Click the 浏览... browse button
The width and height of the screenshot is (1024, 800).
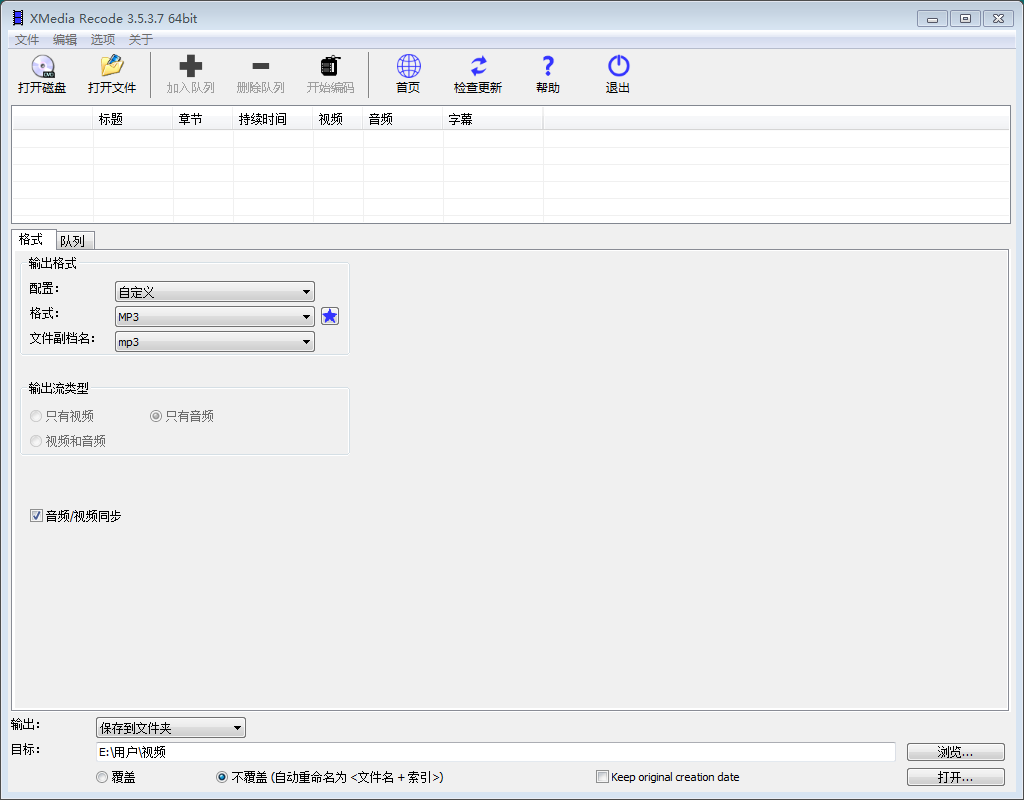[x=955, y=752]
